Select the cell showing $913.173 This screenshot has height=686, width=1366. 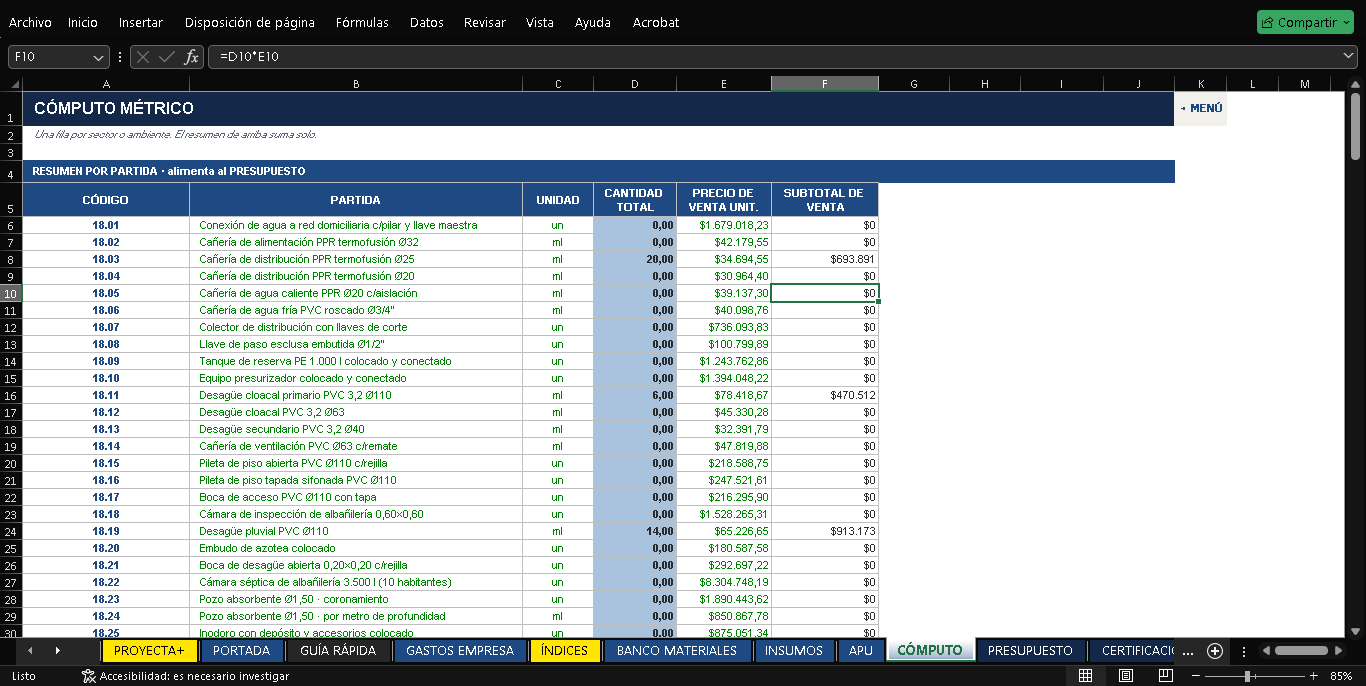(825, 531)
